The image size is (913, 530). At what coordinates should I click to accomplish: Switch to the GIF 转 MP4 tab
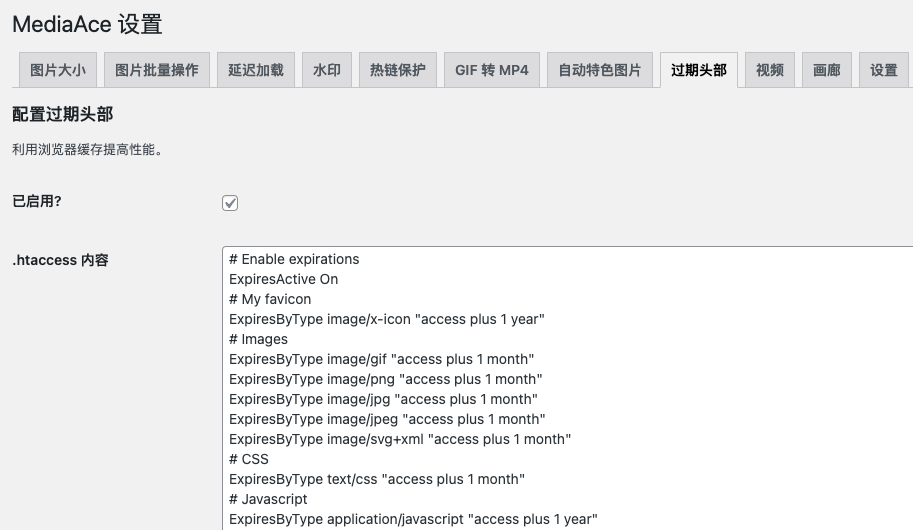pyautogui.click(x=491, y=70)
